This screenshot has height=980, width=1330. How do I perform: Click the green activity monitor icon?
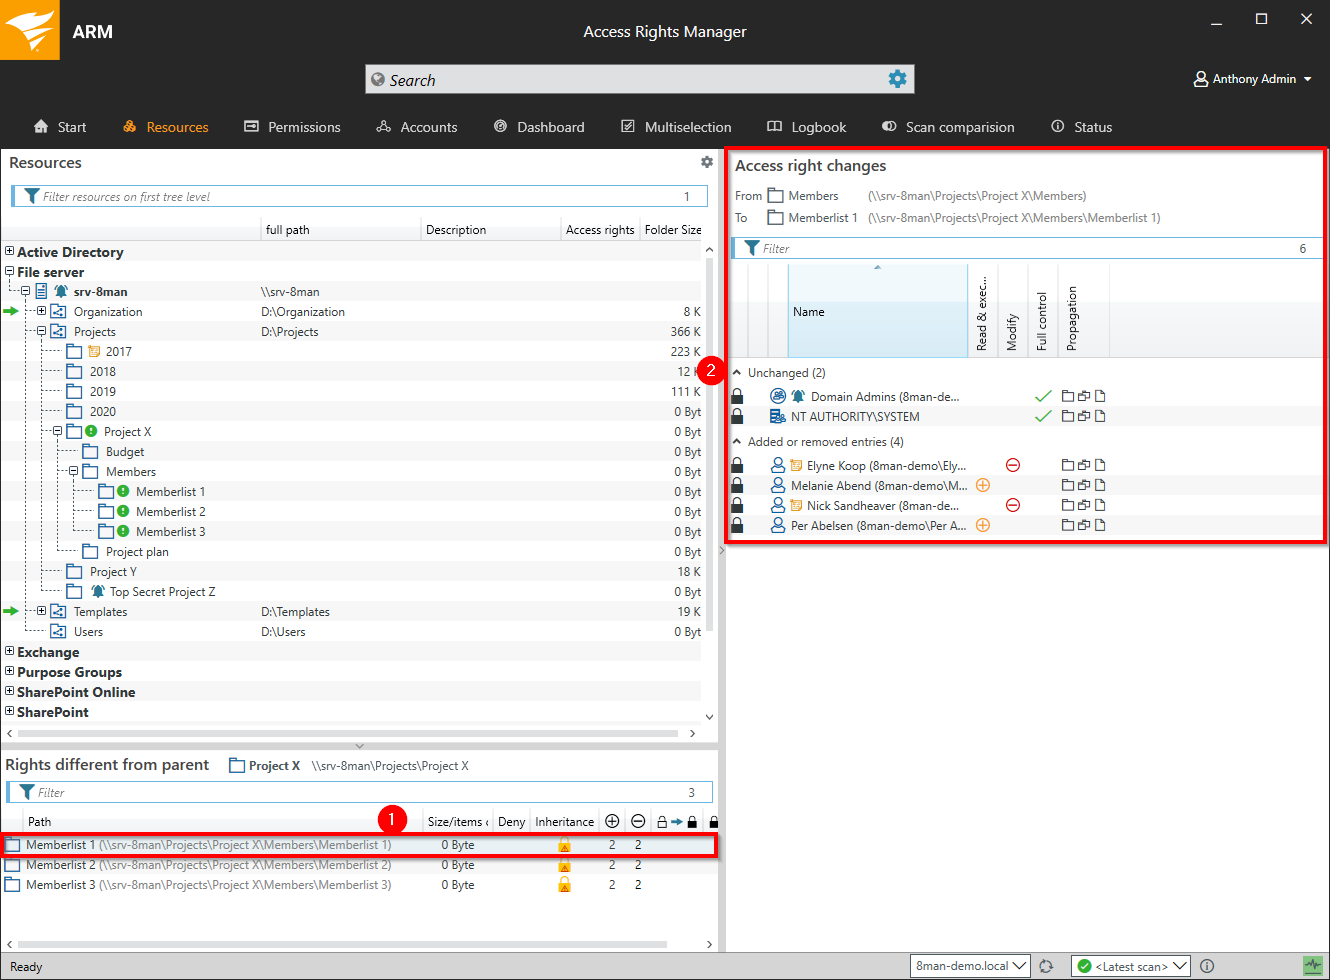tap(1312, 966)
